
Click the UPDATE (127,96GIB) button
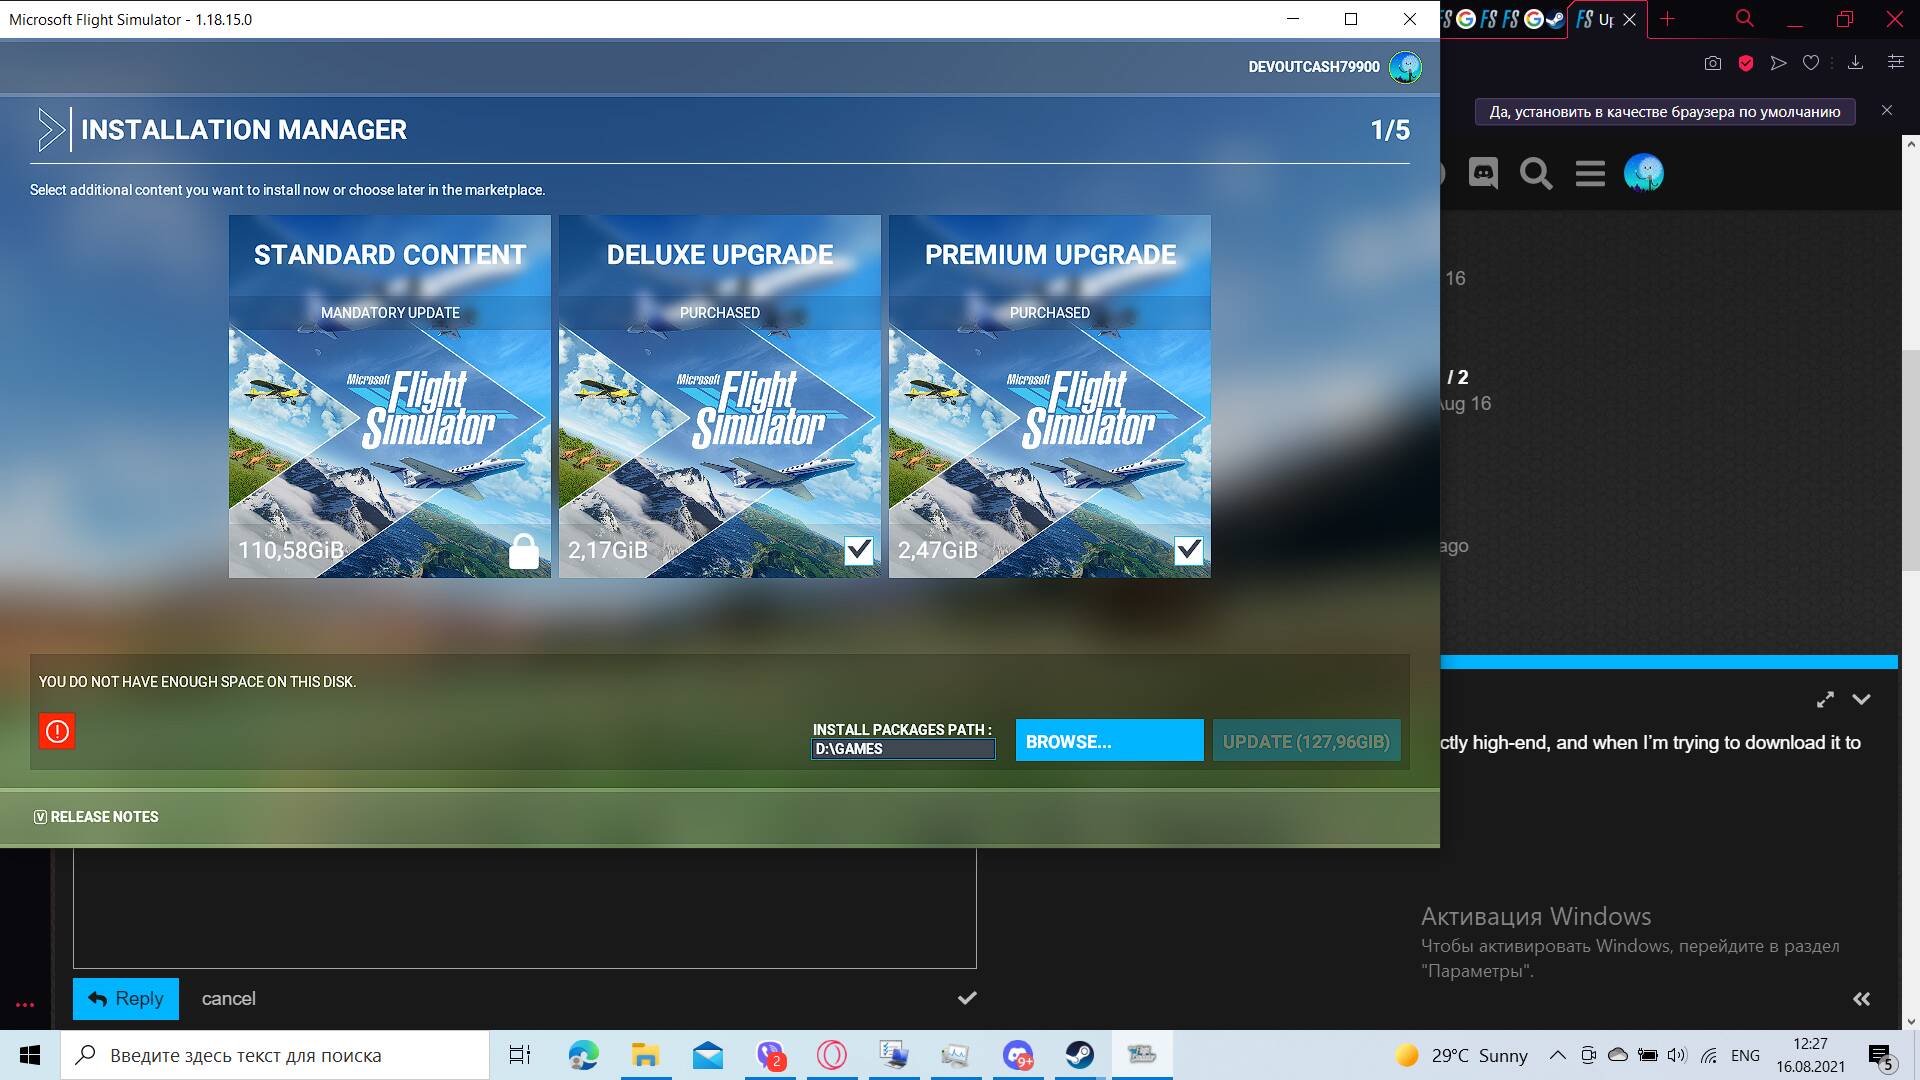[1306, 741]
